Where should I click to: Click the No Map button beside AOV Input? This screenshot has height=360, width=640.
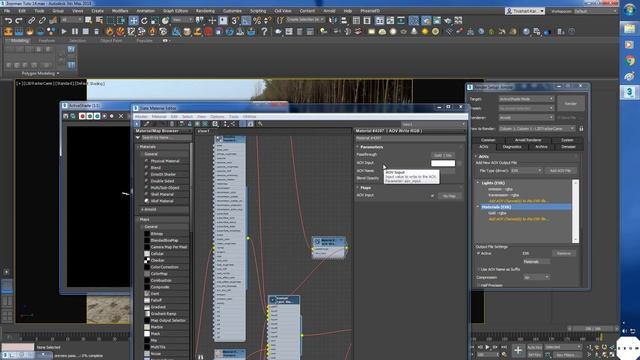click(449, 196)
